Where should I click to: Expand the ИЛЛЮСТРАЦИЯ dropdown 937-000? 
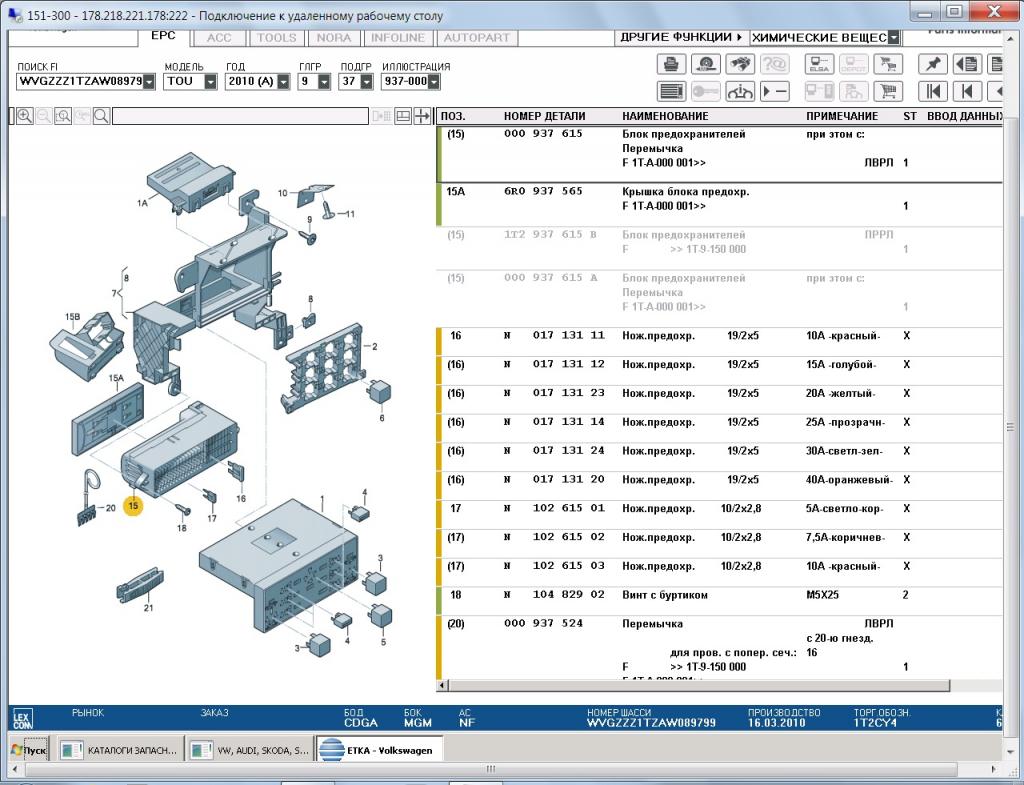click(434, 82)
